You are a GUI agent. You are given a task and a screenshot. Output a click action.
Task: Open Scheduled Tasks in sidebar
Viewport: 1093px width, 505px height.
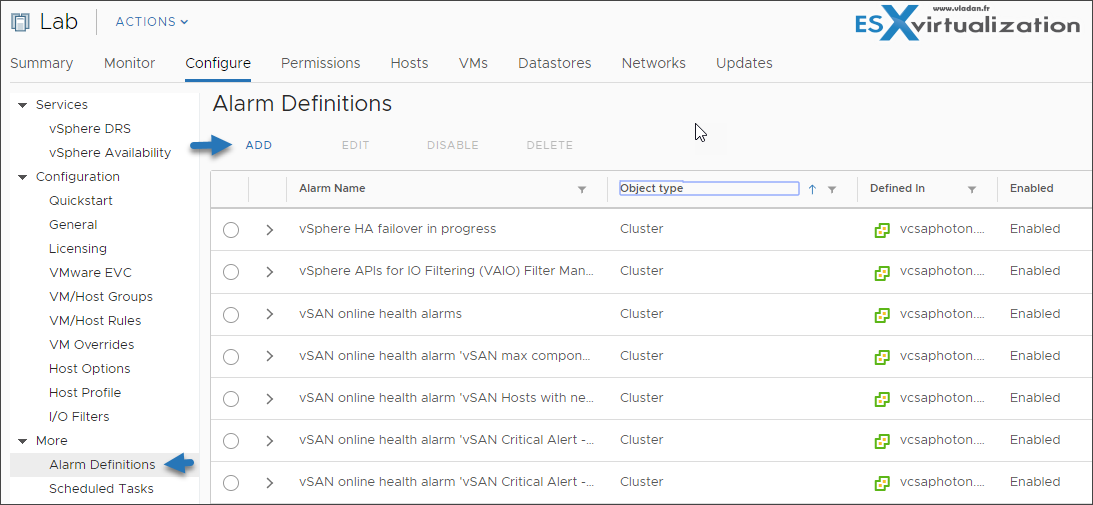[101, 488]
